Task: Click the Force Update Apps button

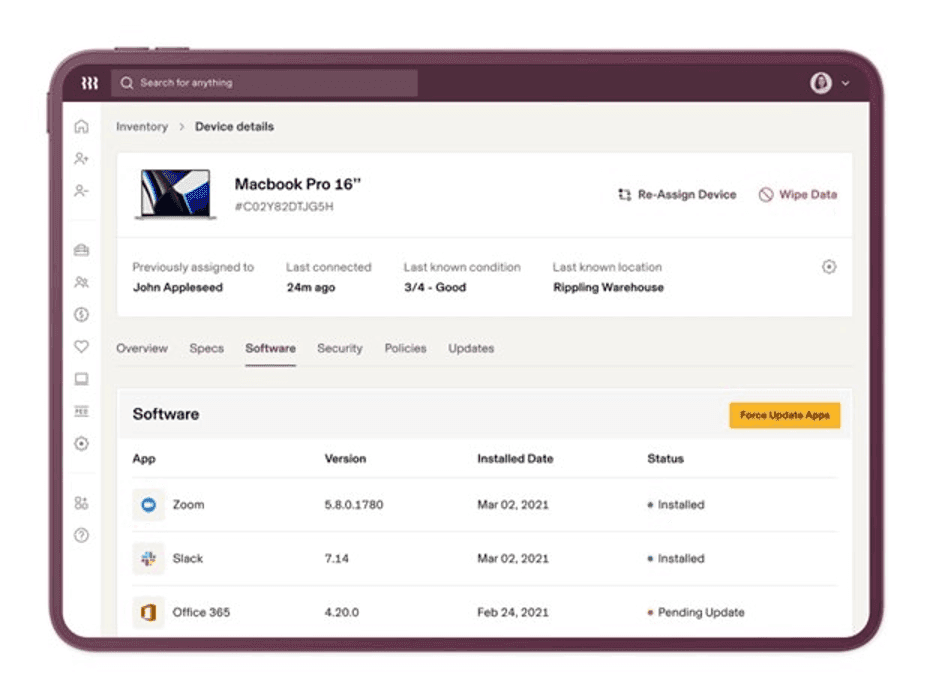Action: click(x=786, y=414)
